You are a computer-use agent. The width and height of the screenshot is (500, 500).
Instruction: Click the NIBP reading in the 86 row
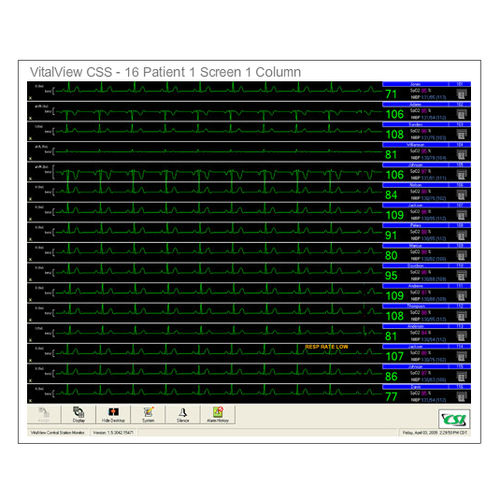click(428, 380)
